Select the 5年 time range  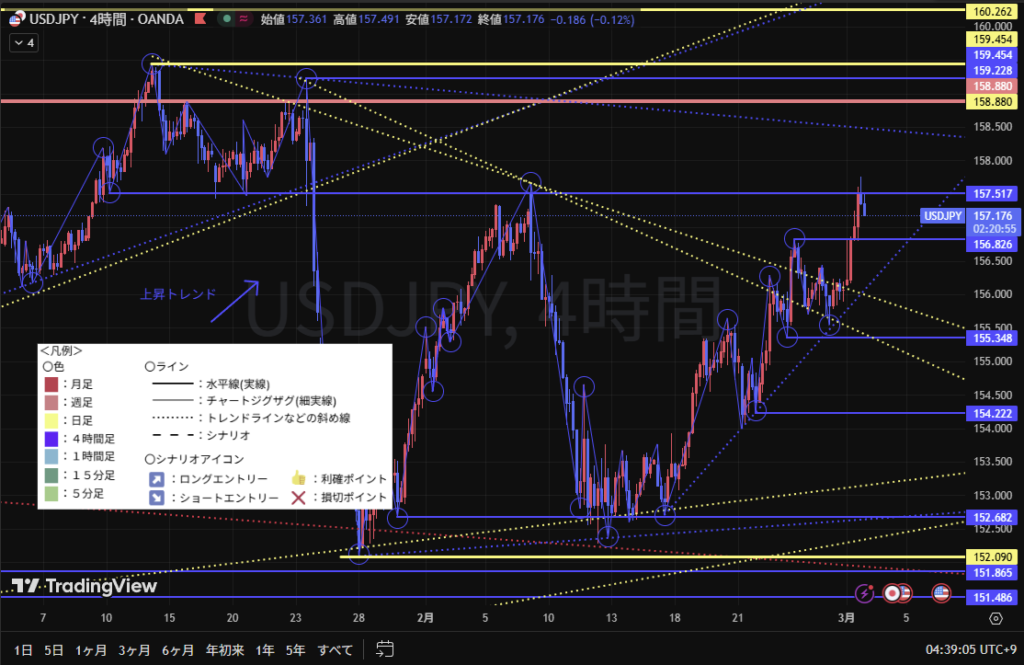pos(295,650)
